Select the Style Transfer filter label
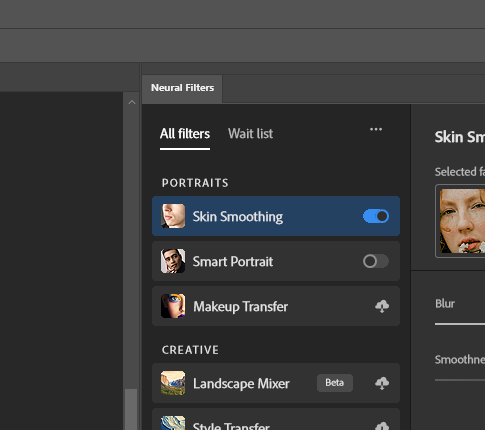Image resolution: width=485 pixels, height=430 pixels. [x=231, y=426]
